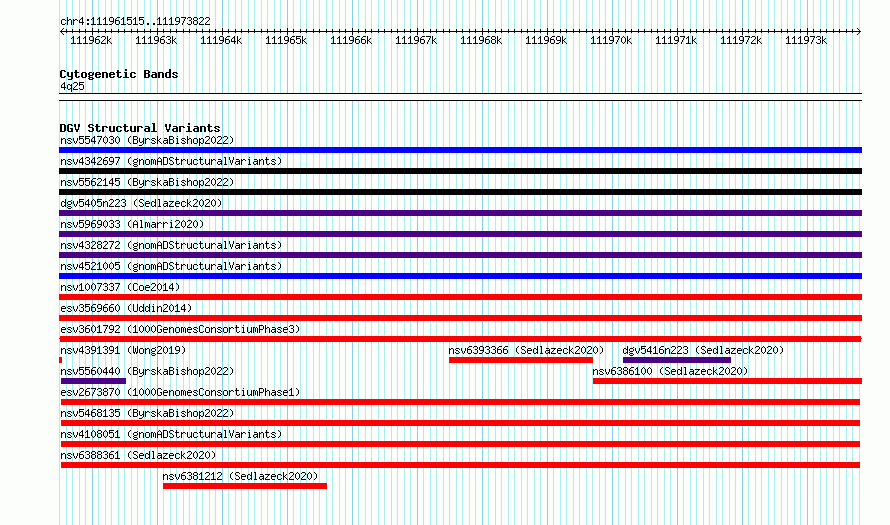Click the red bar under nsv4108051
Image resolution: width=890 pixels, height=525 pixels.
460,444
